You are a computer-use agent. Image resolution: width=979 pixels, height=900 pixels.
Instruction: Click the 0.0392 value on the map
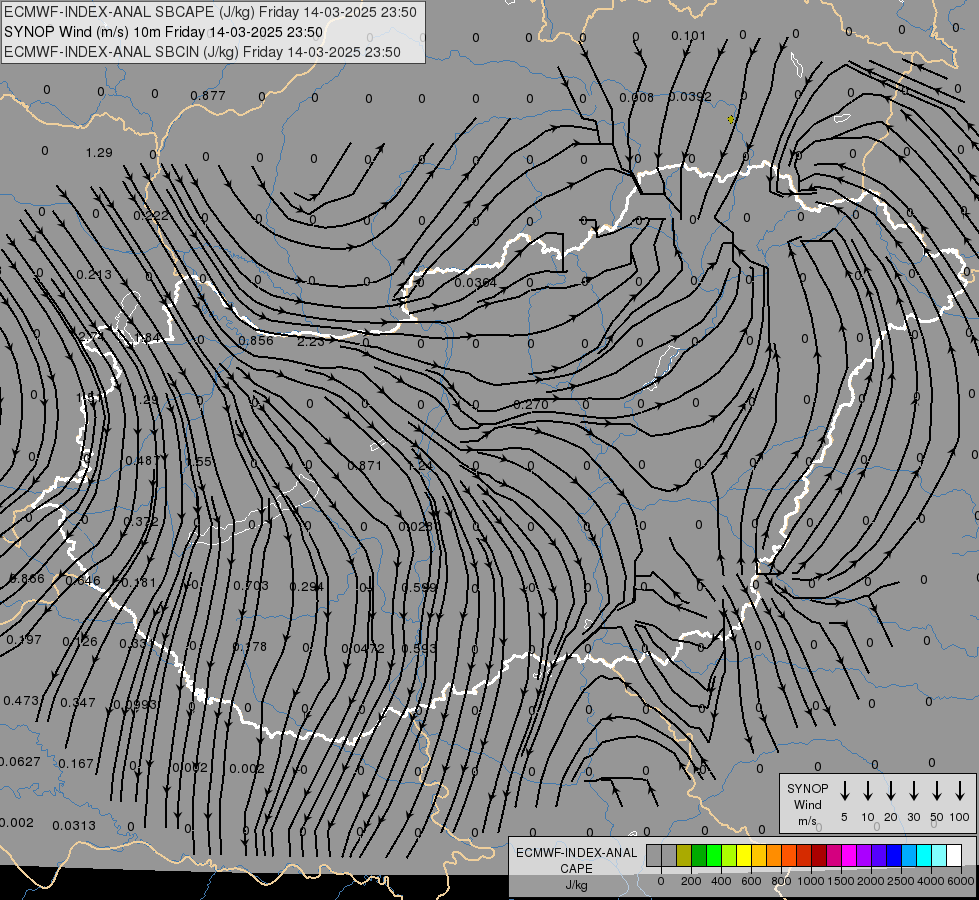point(690,97)
